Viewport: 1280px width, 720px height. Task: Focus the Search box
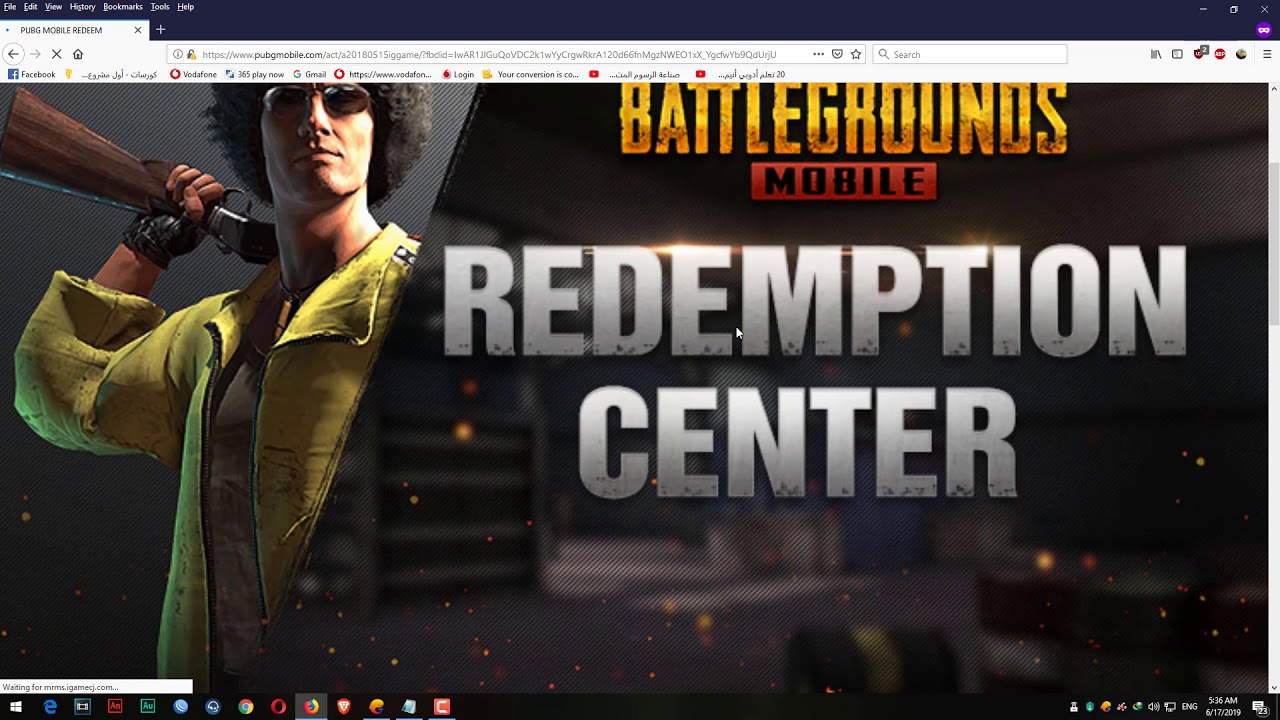[x=970, y=54]
